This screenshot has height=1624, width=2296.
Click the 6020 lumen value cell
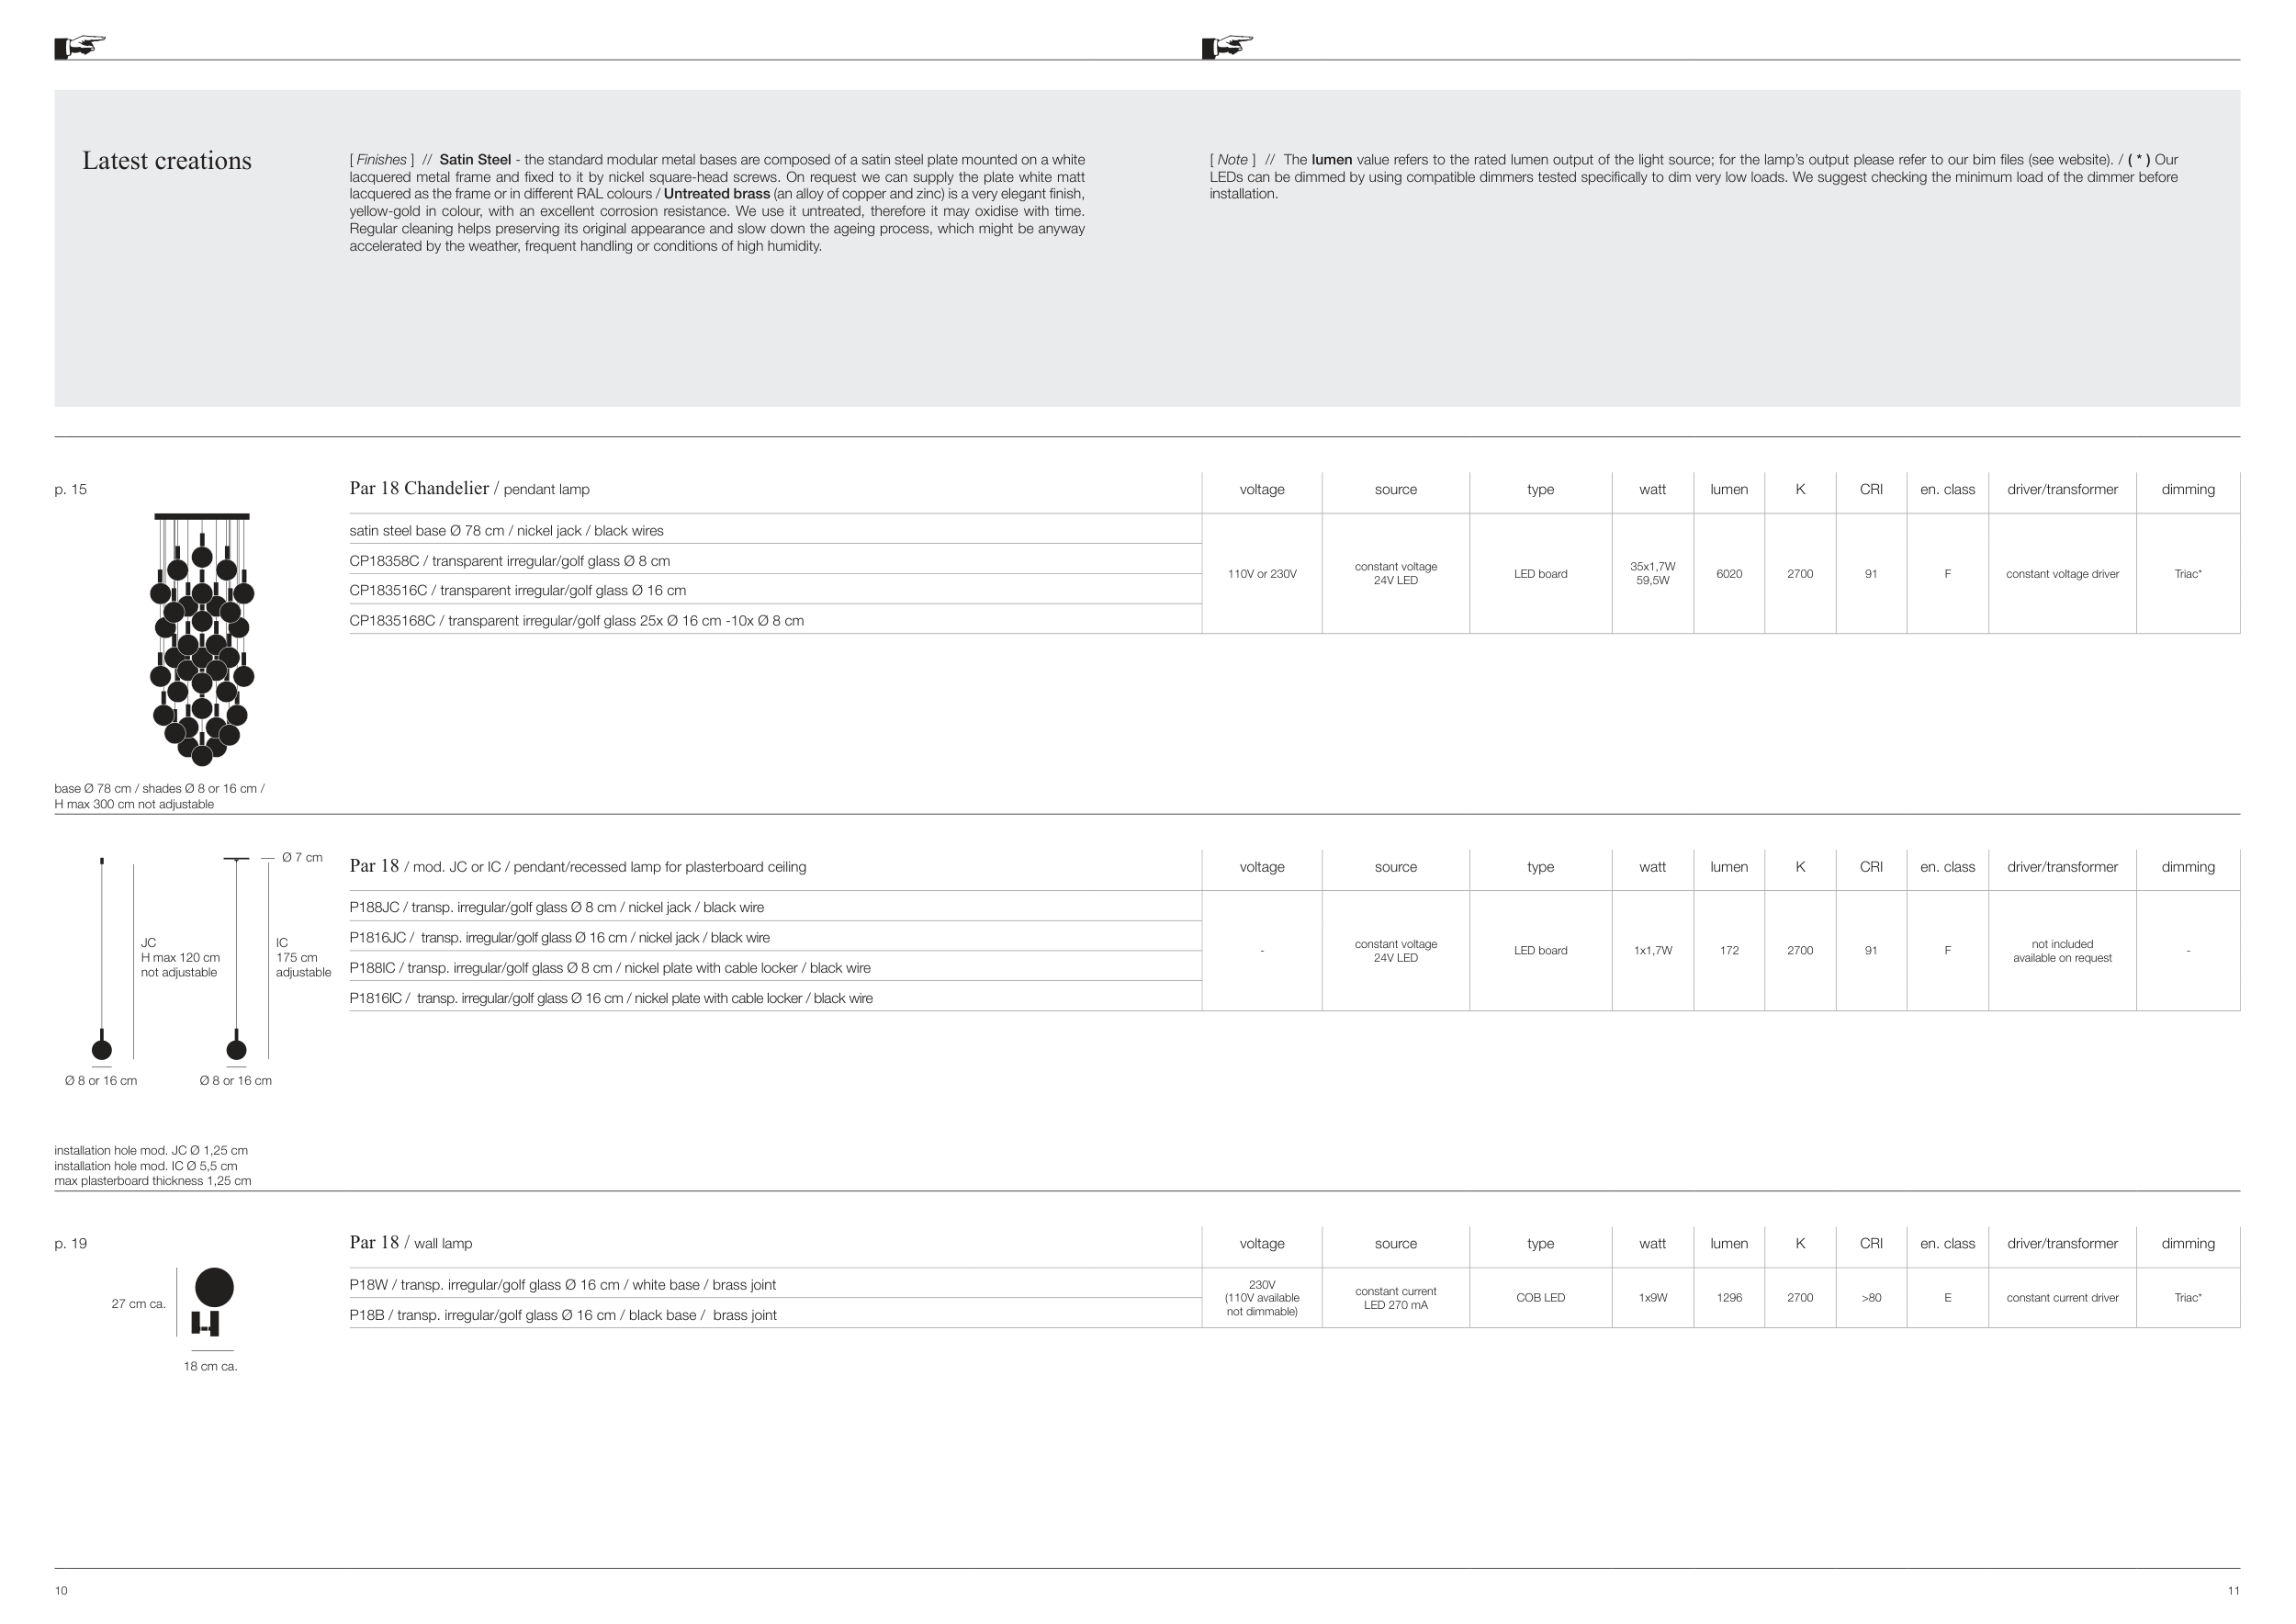(x=1729, y=574)
